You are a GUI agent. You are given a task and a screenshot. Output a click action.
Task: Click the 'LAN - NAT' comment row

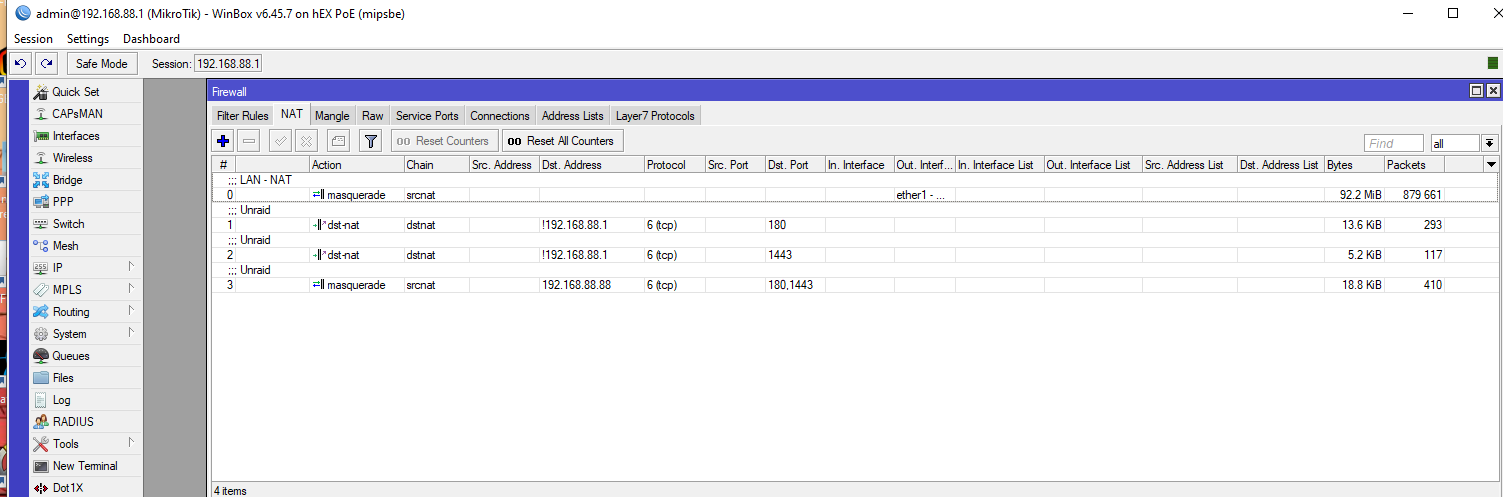855,180
